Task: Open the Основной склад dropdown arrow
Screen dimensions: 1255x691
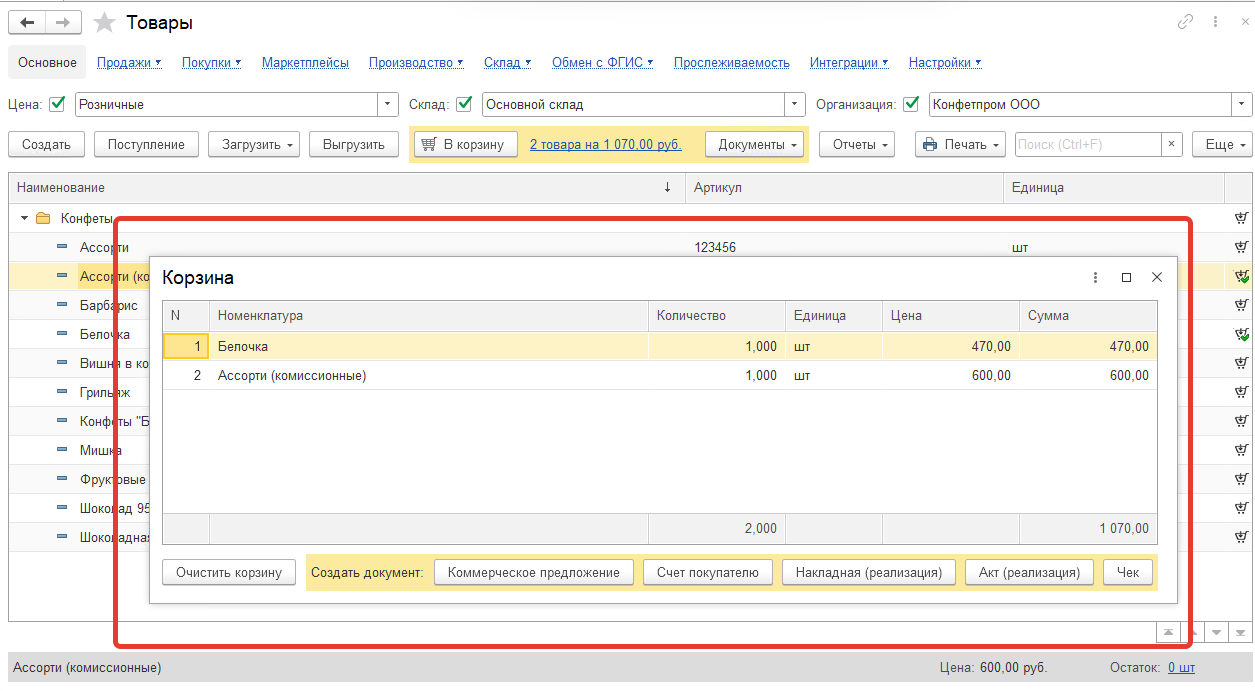Action: click(795, 104)
